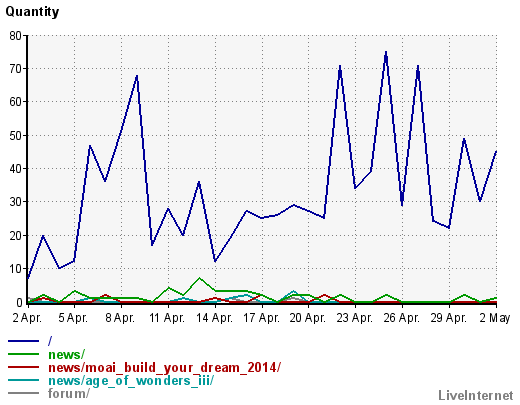This screenshot has width=520, height=405.
Task: Click the 80 value on y-axis
Action: (x=15, y=36)
